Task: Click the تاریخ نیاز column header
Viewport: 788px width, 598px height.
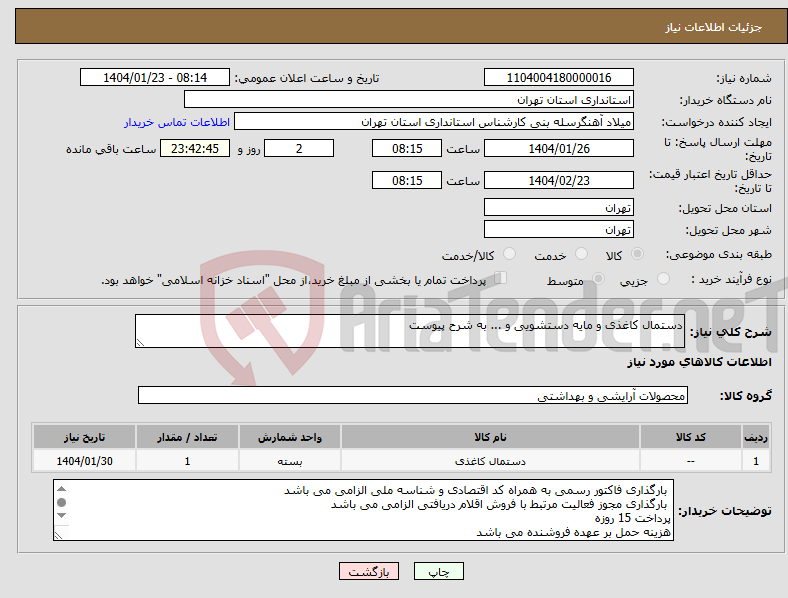Action: point(84,437)
